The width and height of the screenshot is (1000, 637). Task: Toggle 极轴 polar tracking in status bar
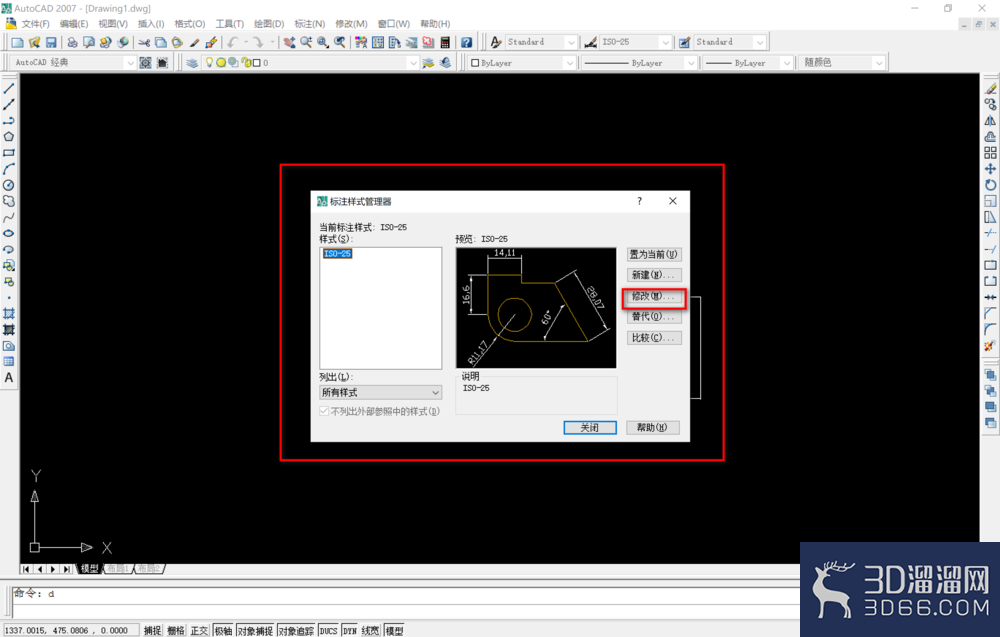[x=223, y=631]
